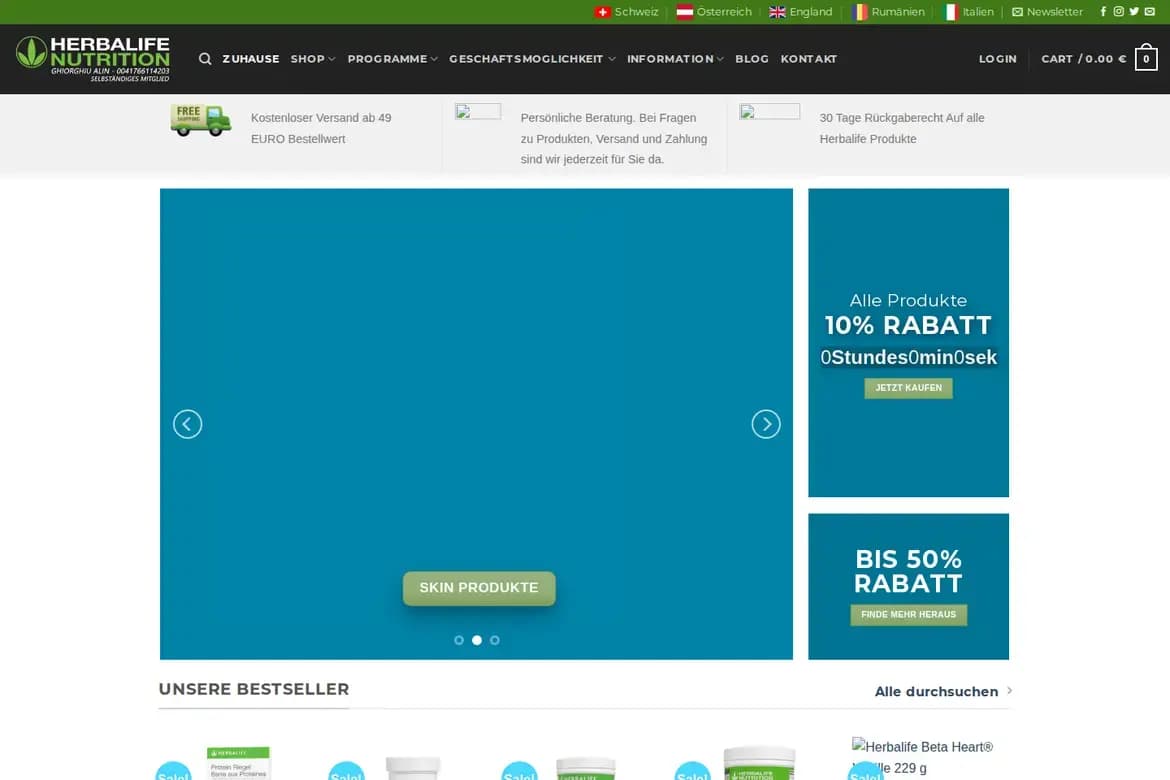The height and width of the screenshot is (780, 1170).
Task: Open the shopping cart bag icon
Action: 1146,58
